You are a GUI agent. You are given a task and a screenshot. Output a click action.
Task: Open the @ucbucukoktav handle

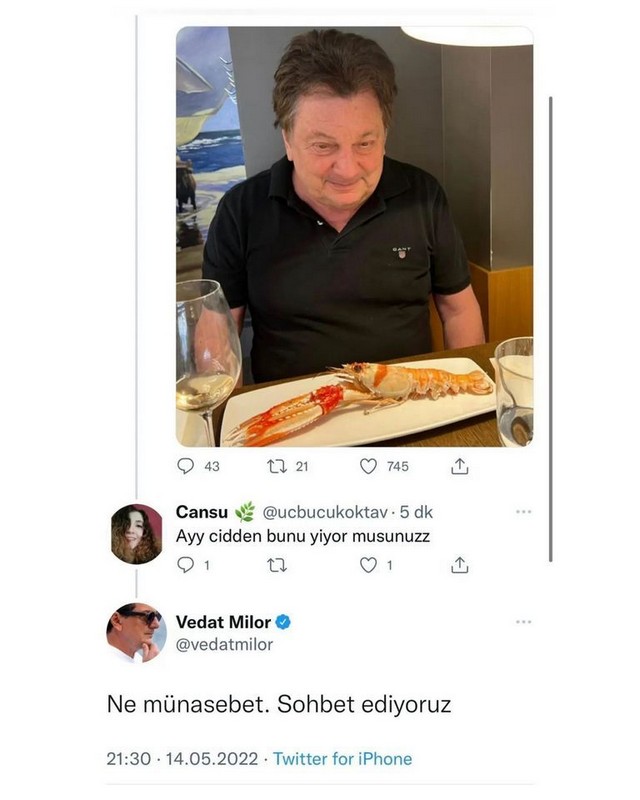[325, 512]
